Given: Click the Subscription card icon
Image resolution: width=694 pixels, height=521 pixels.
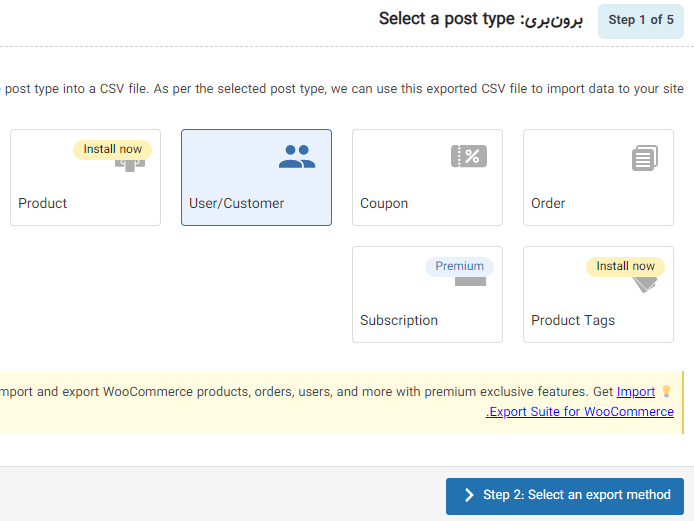Looking at the screenshot, I should (470, 282).
